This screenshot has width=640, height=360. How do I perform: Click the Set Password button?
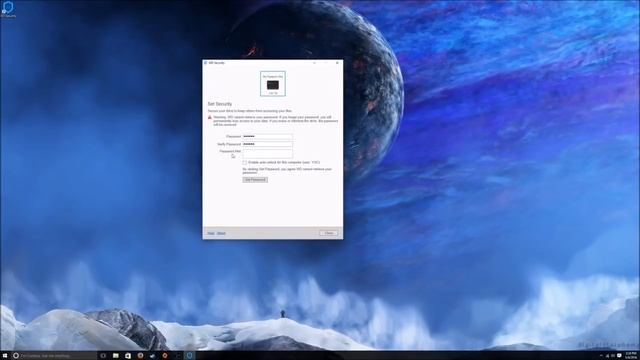(255, 180)
